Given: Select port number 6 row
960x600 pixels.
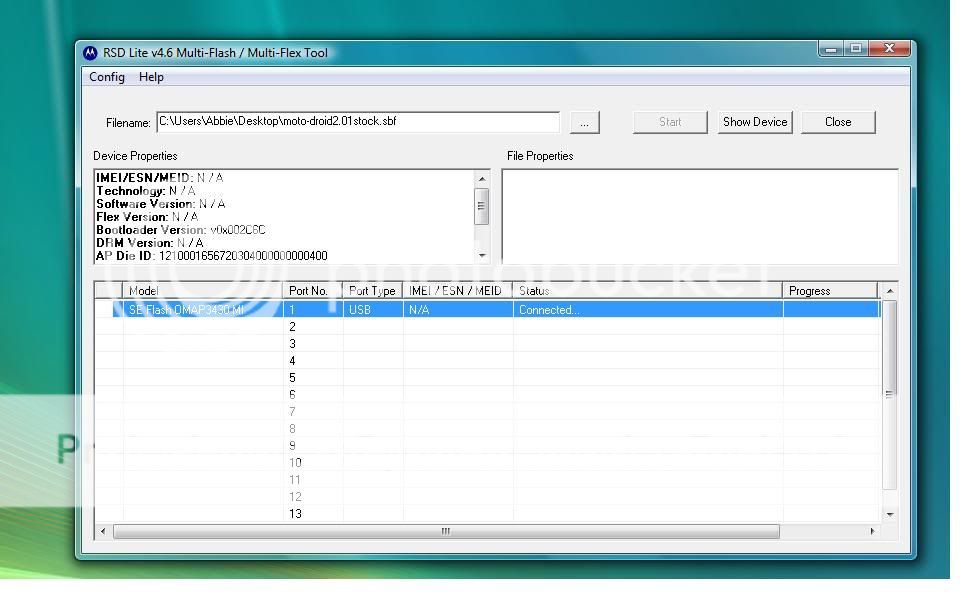Looking at the screenshot, I should pos(488,395).
